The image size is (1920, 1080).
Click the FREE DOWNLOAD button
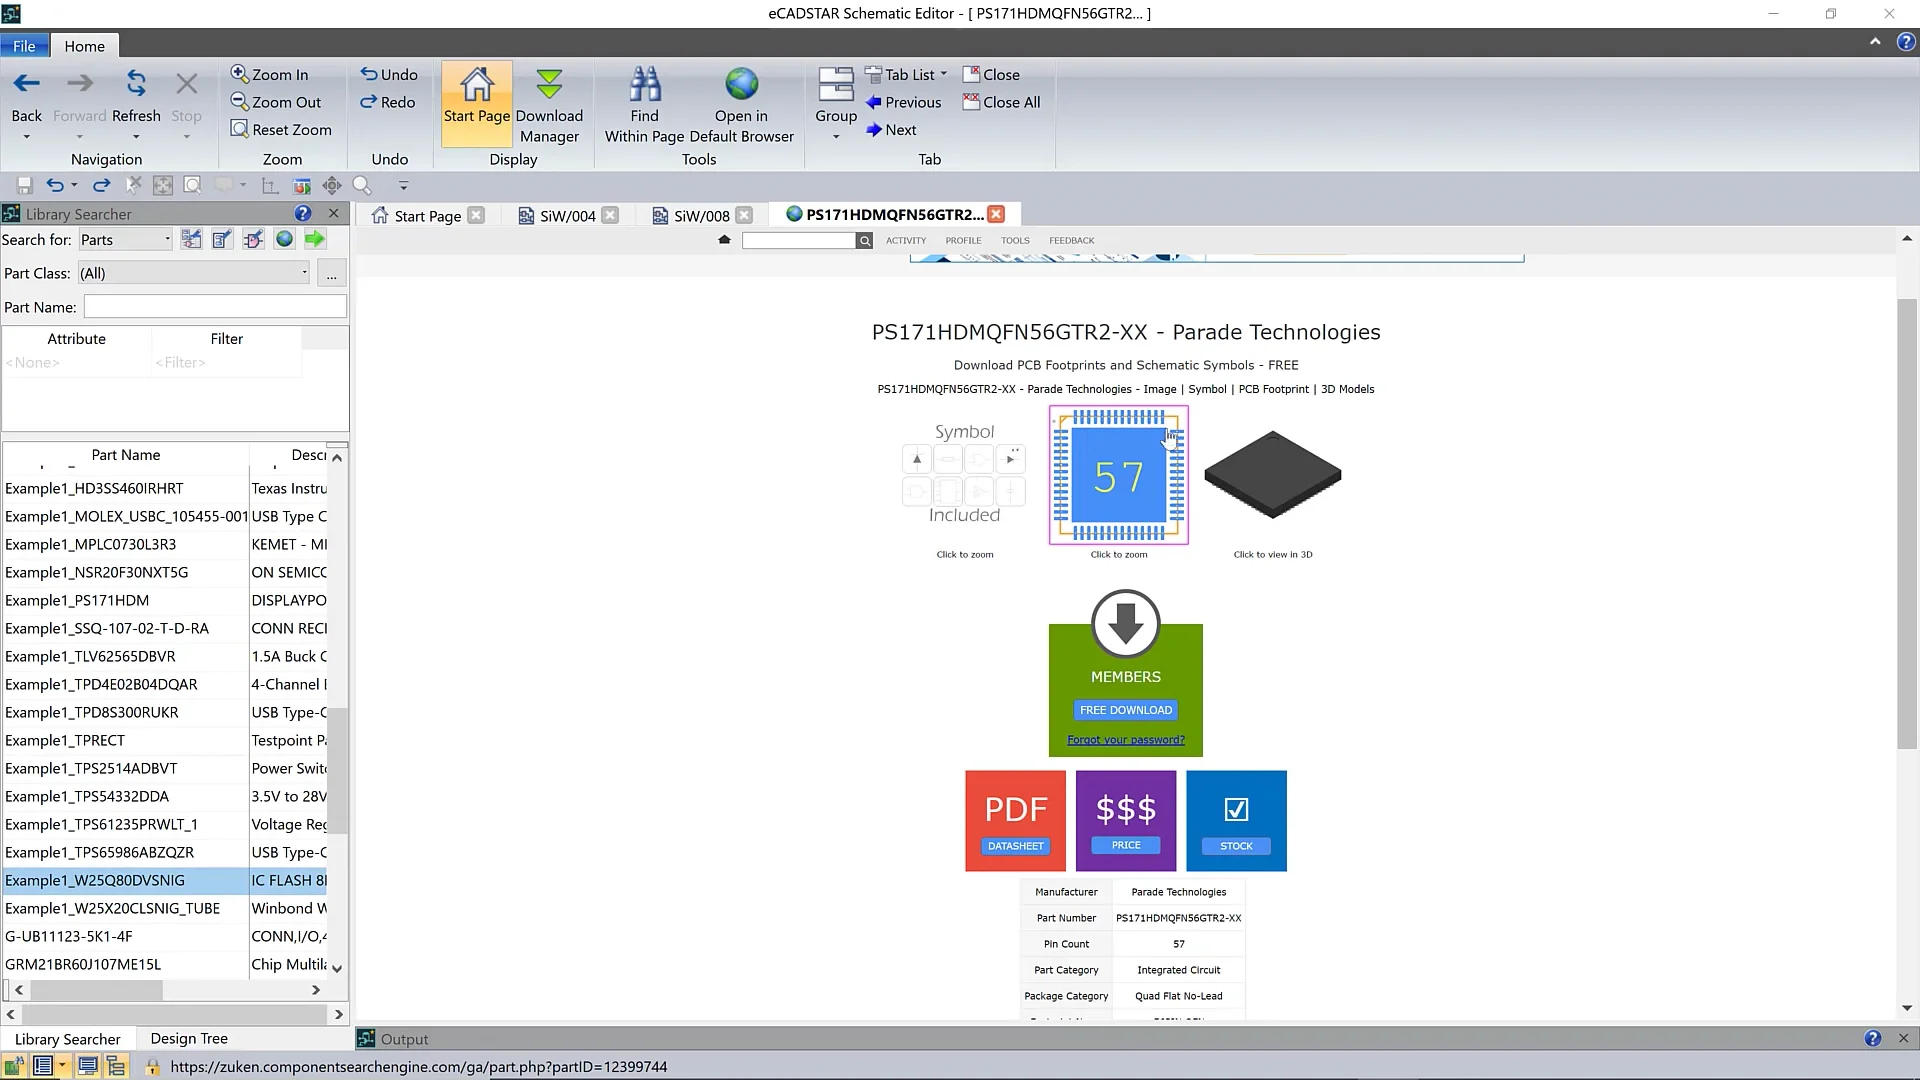tap(1125, 710)
